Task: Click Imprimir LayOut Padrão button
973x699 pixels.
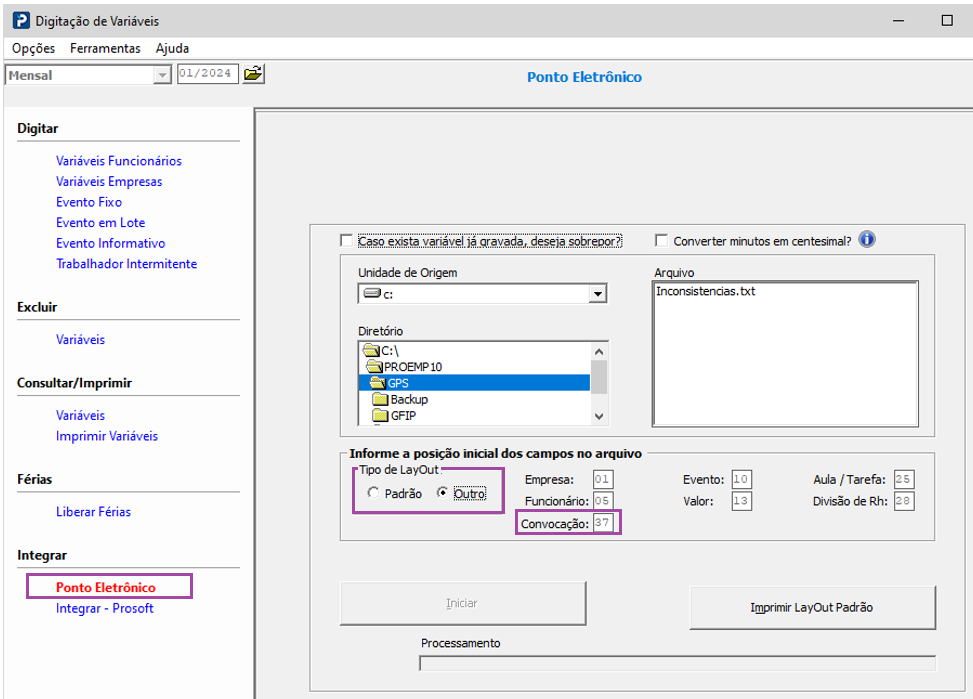Action: point(812,607)
